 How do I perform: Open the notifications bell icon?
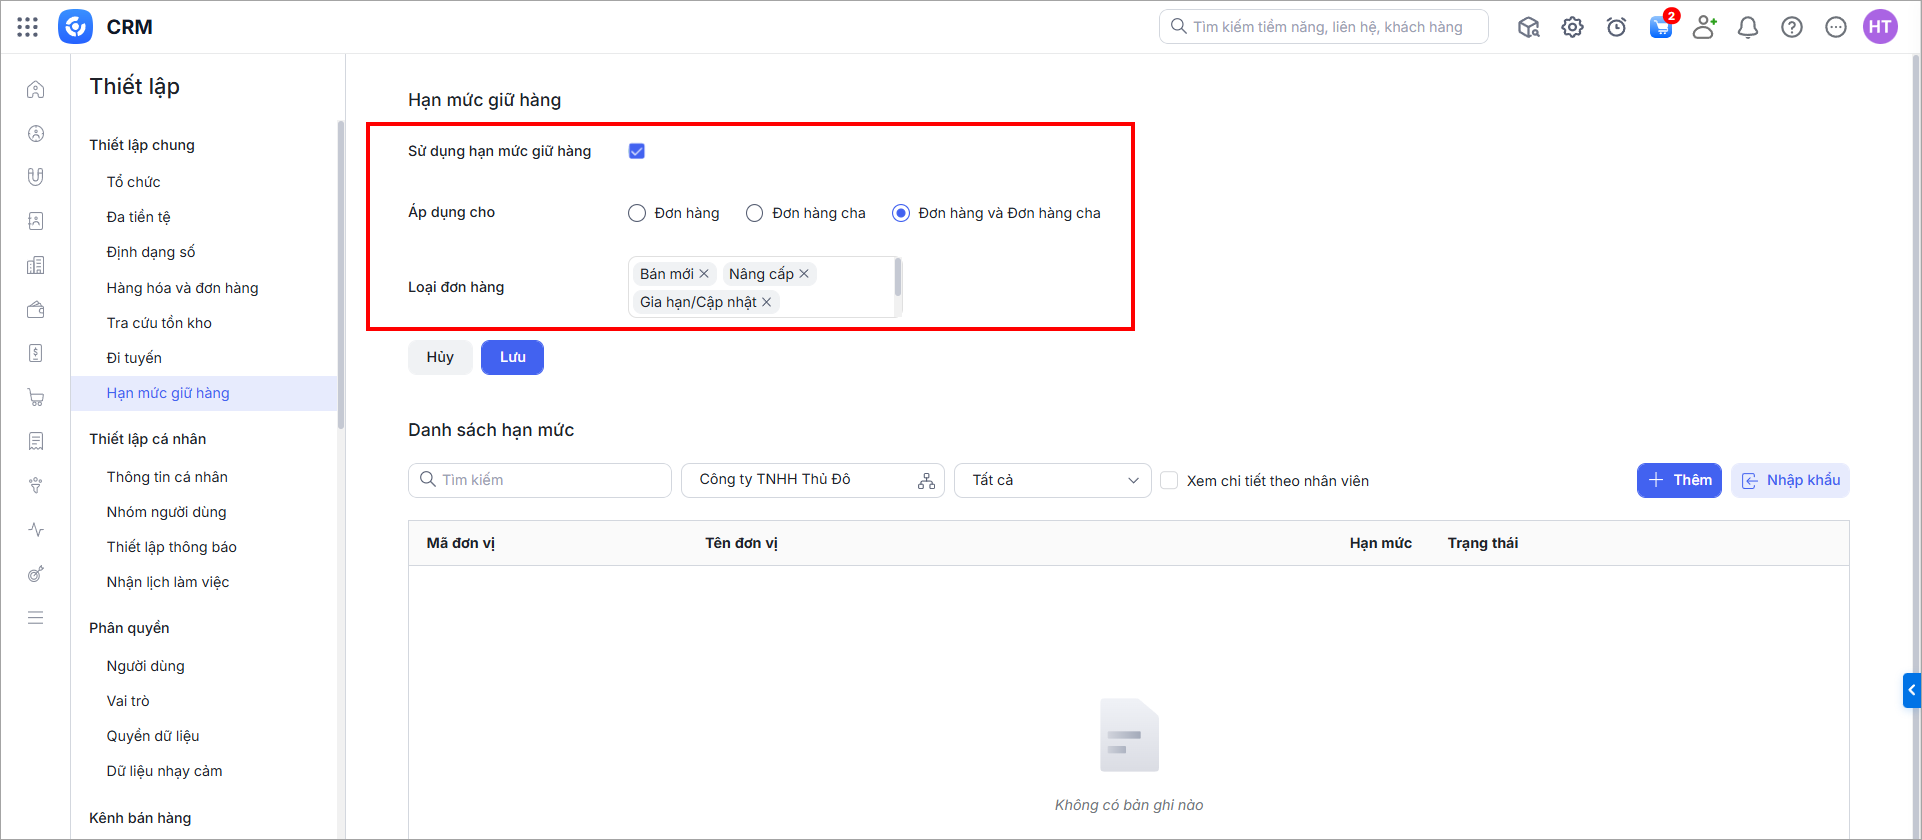[1748, 27]
